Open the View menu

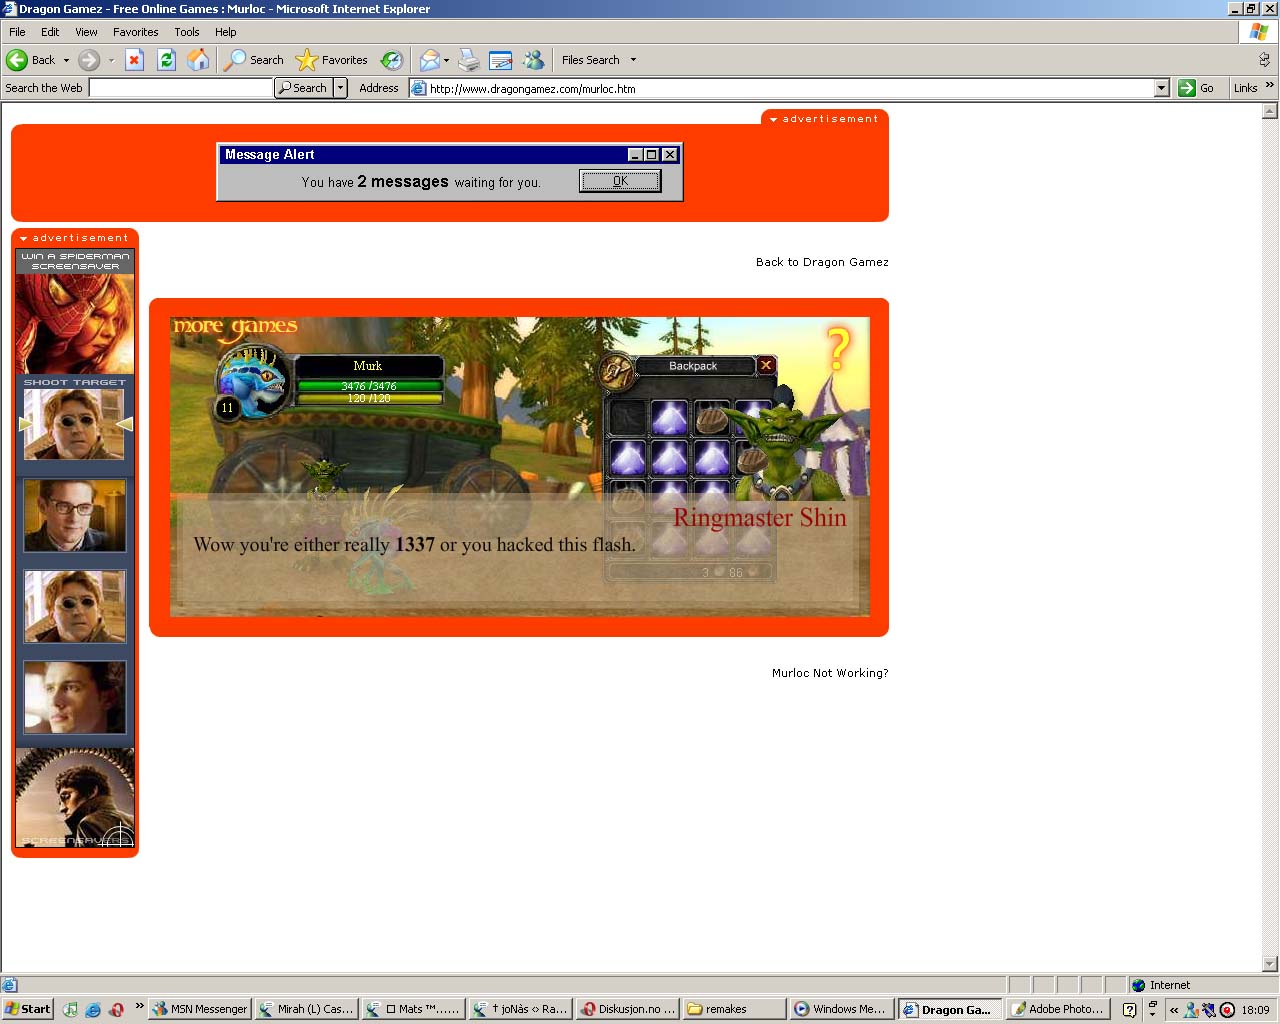[x=86, y=32]
